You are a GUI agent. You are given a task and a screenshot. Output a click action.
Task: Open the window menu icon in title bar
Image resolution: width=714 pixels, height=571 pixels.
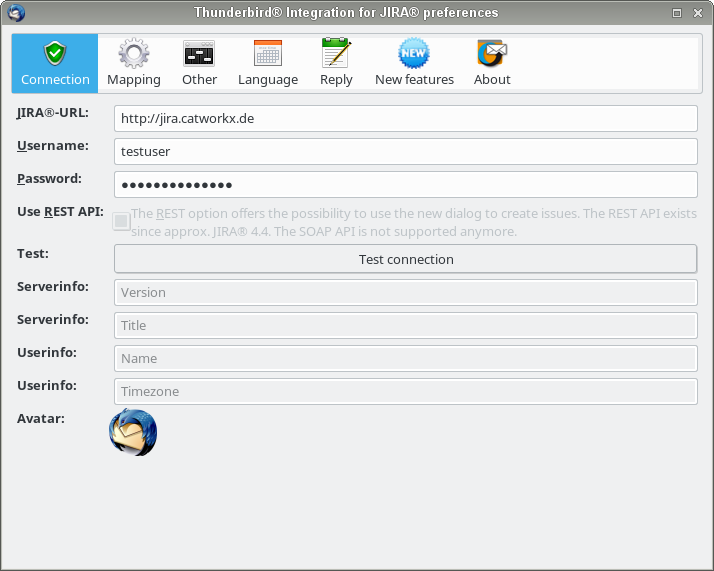[14, 13]
